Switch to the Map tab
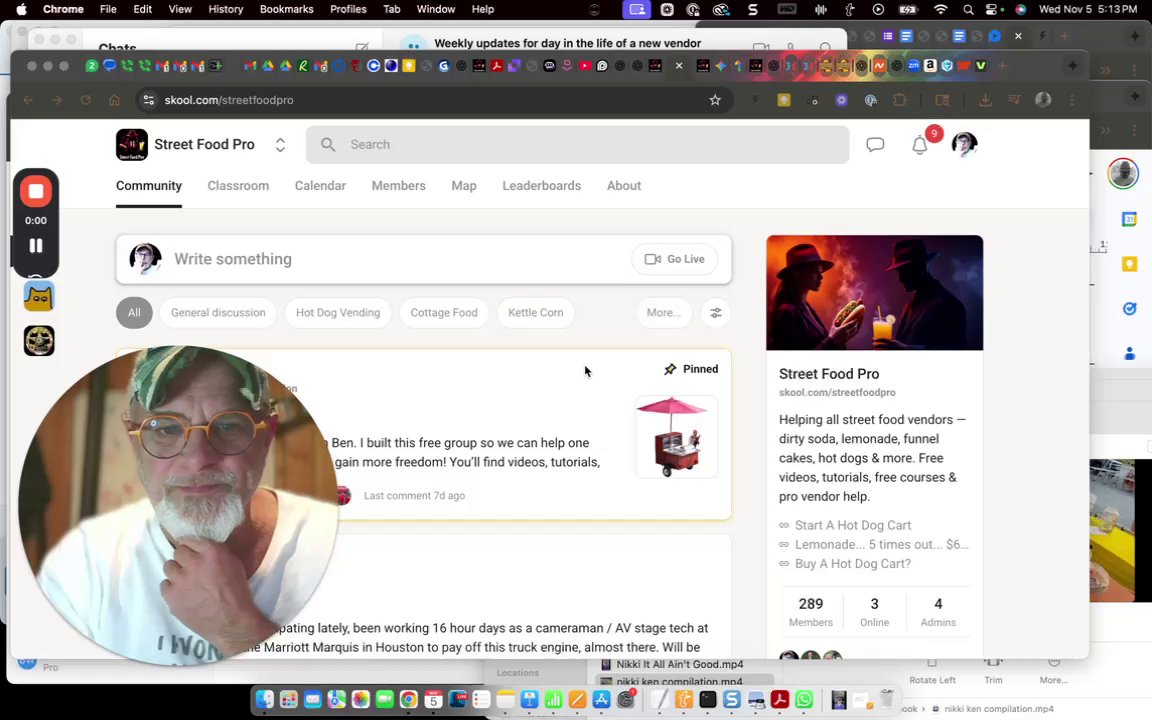 [x=464, y=186]
